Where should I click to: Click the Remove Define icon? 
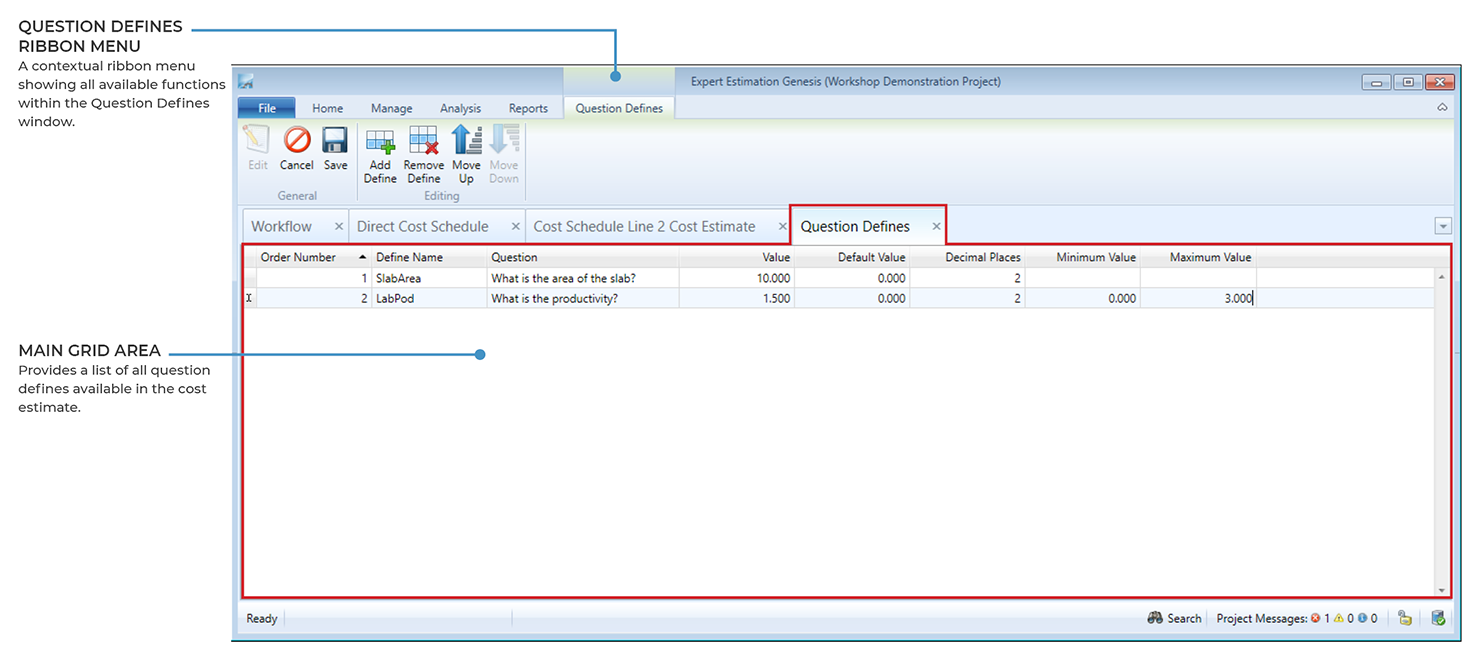pyautogui.click(x=424, y=140)
